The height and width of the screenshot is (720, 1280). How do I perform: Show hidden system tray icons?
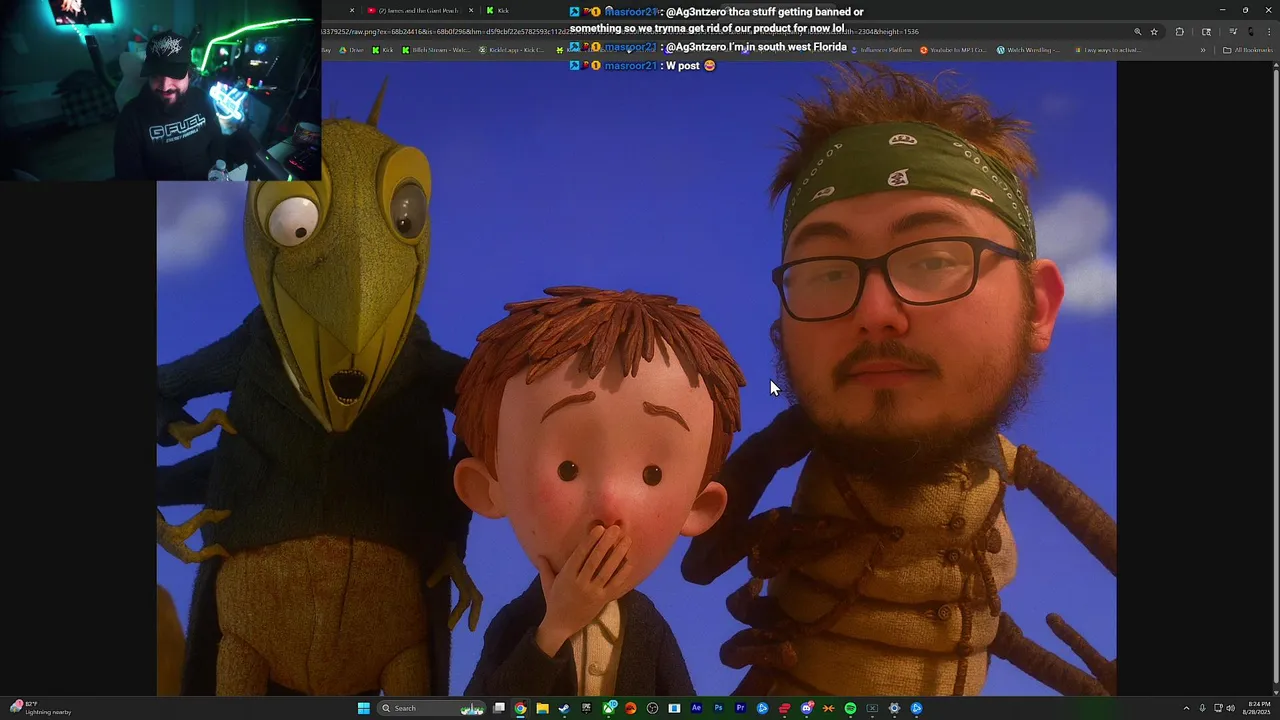[x=1186, y=708]
